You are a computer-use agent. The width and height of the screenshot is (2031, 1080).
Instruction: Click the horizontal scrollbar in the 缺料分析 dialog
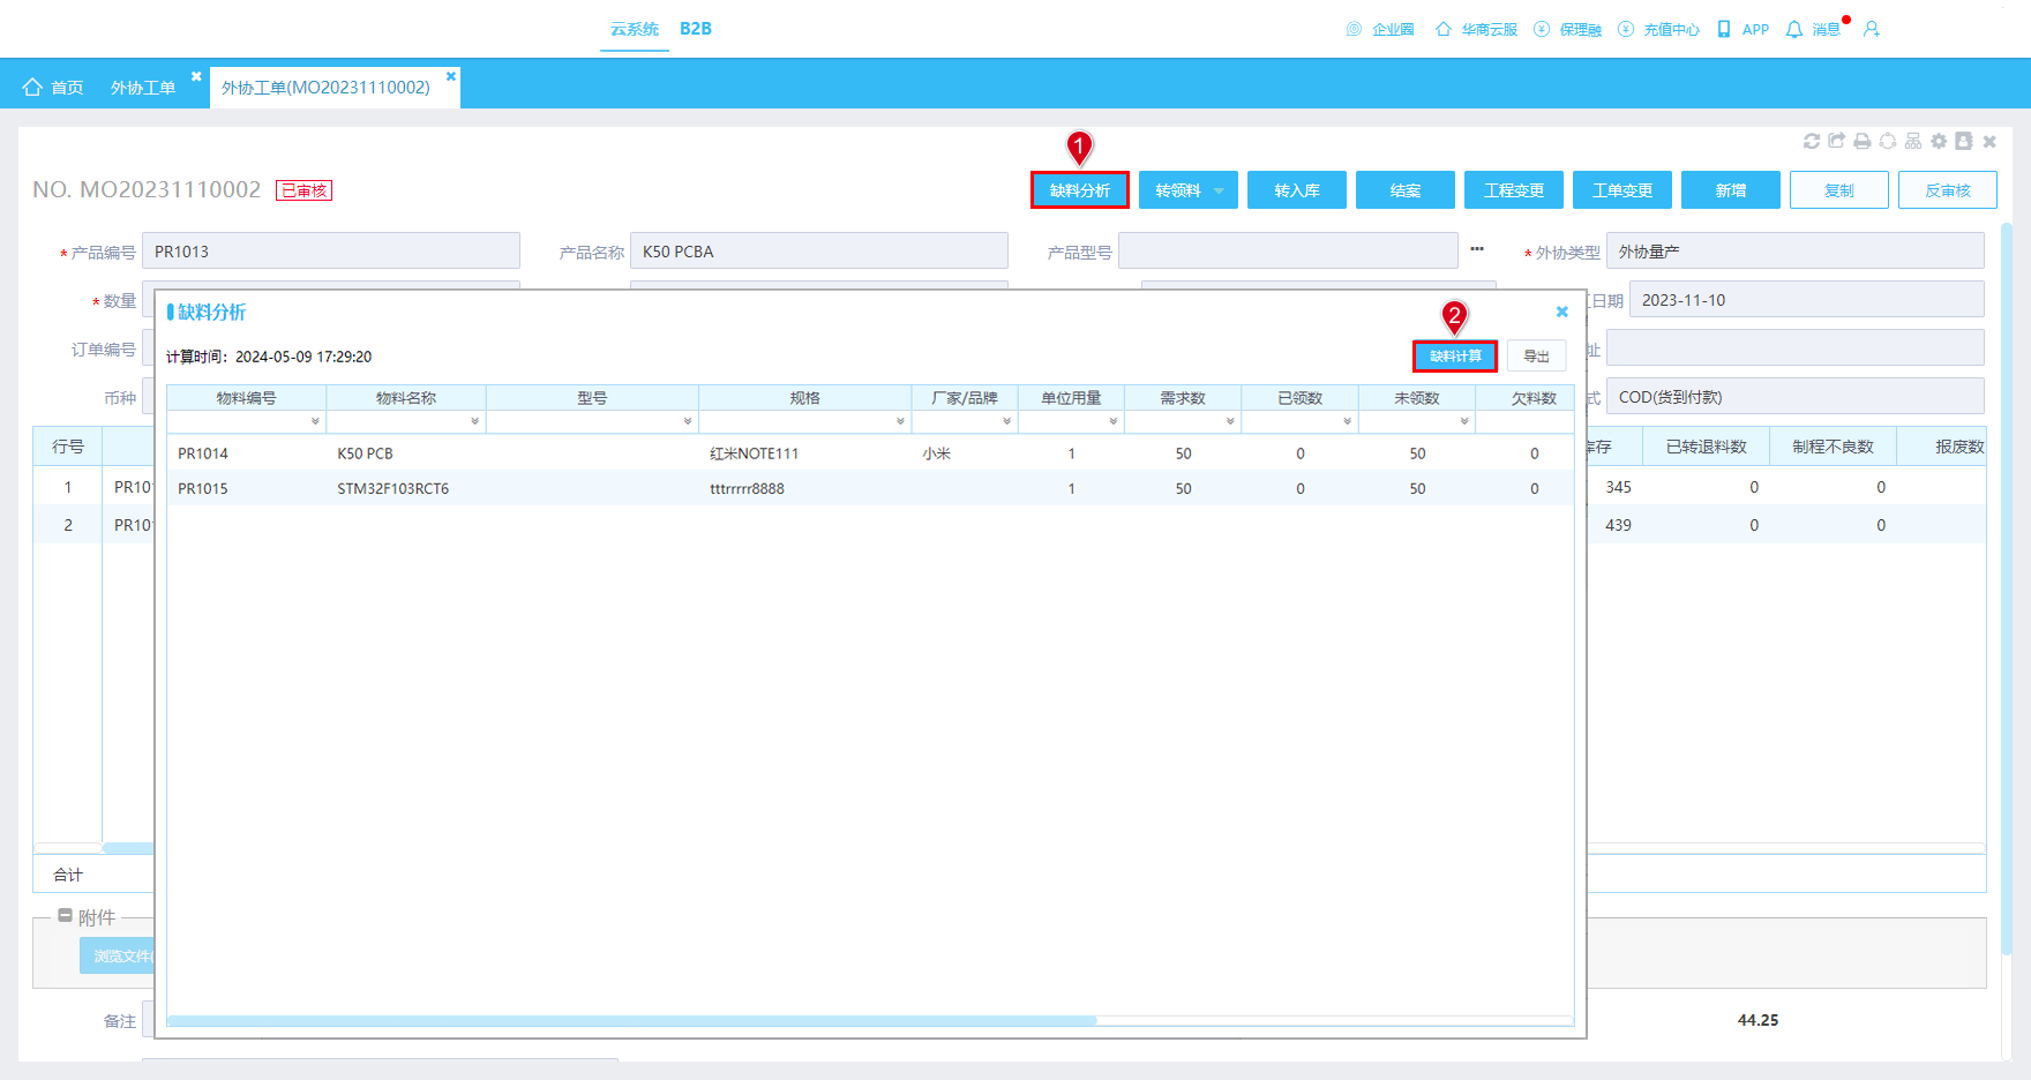point(632,1020)
